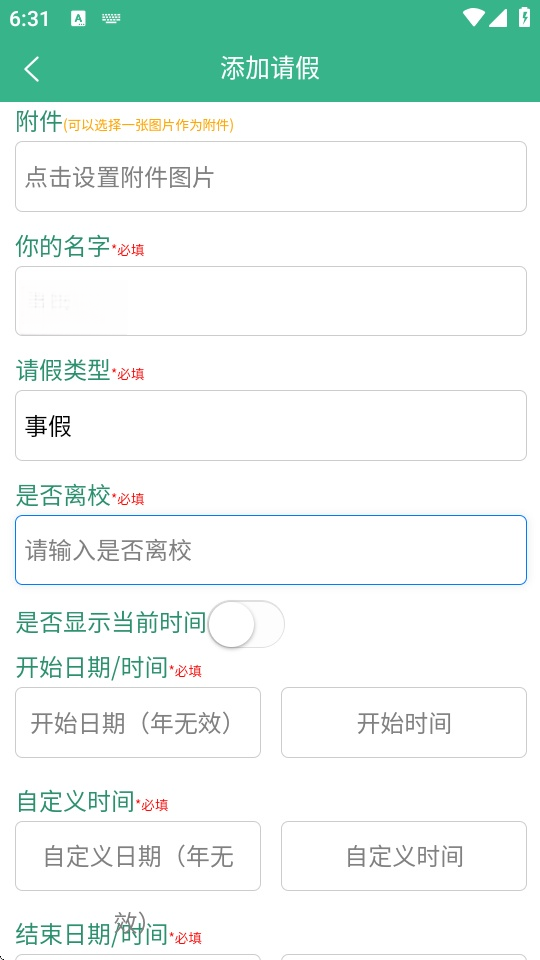Tap the cellular signal icon

(498, 17)
